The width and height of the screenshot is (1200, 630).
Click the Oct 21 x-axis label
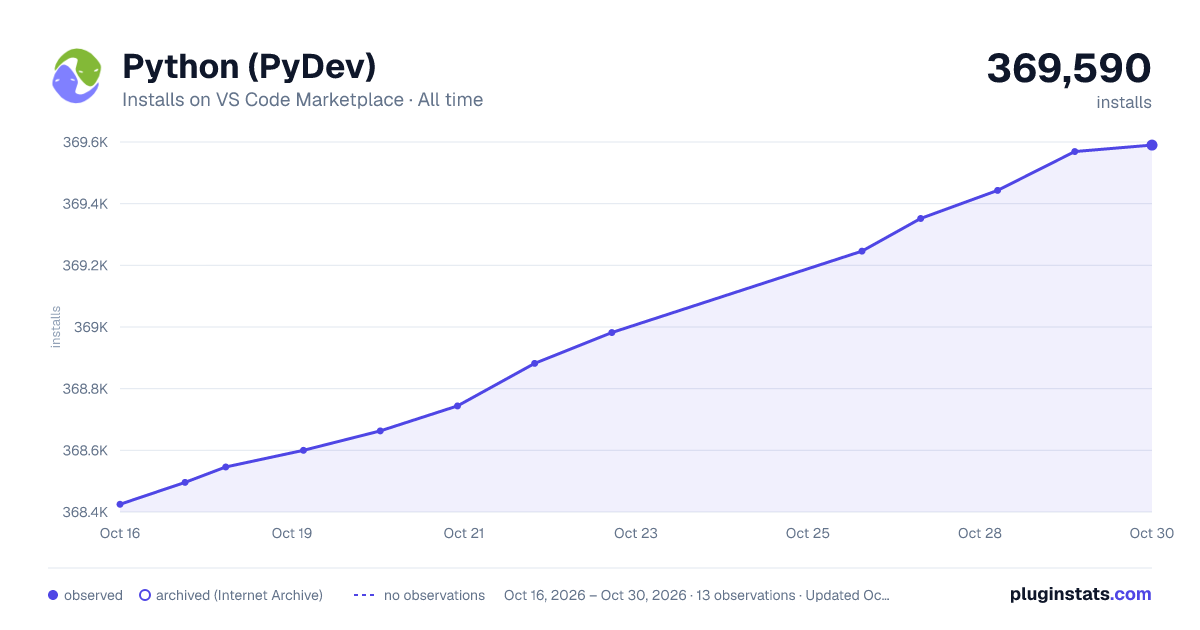(x=464, y=533)
